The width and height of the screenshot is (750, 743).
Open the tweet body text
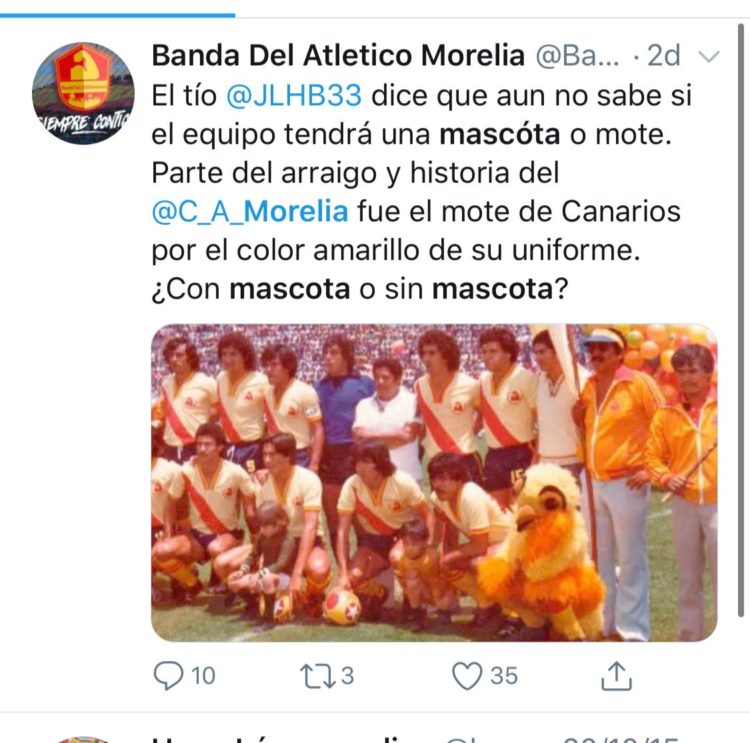[x=421, y=192]
